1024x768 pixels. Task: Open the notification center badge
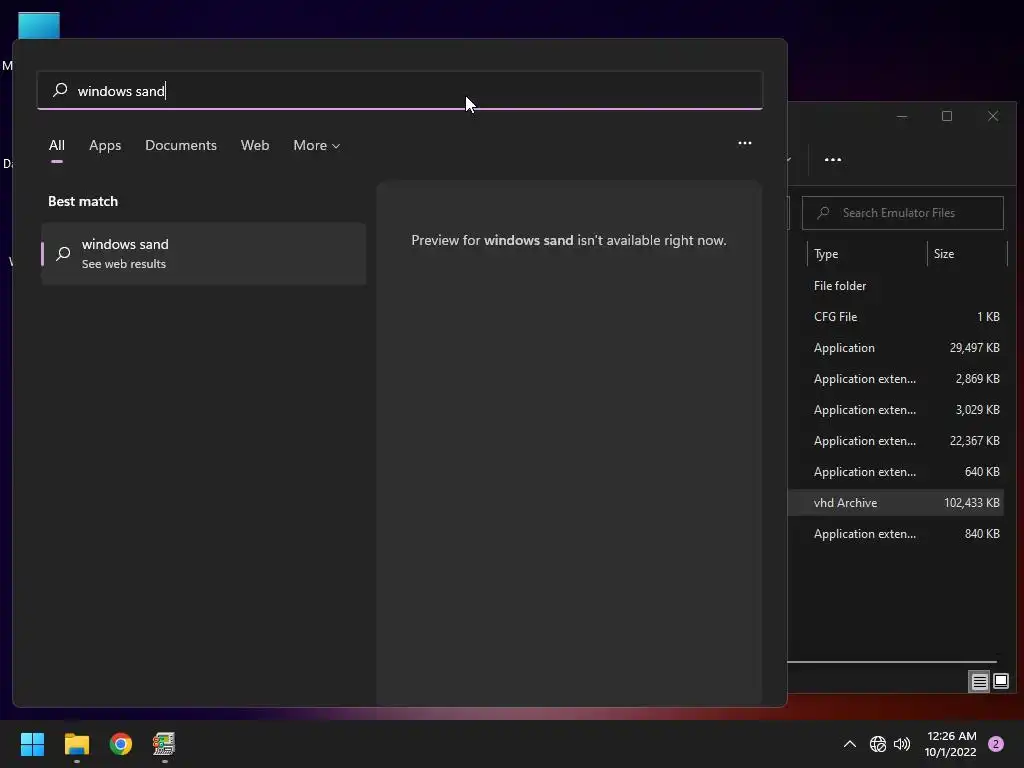click(x=996, y=744)
